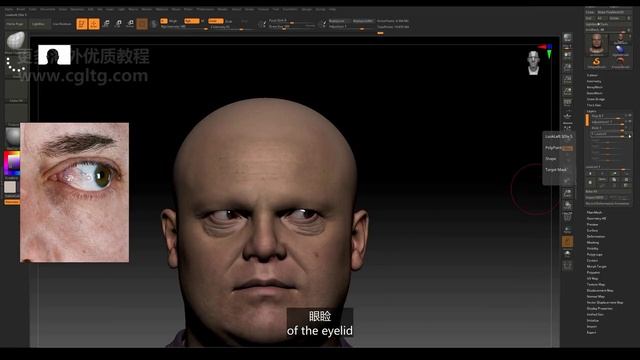Image resolution: width=640 pixels, height=360 pixels.
Task: Expand the Displacement Map subpalette
Action: 600,291
